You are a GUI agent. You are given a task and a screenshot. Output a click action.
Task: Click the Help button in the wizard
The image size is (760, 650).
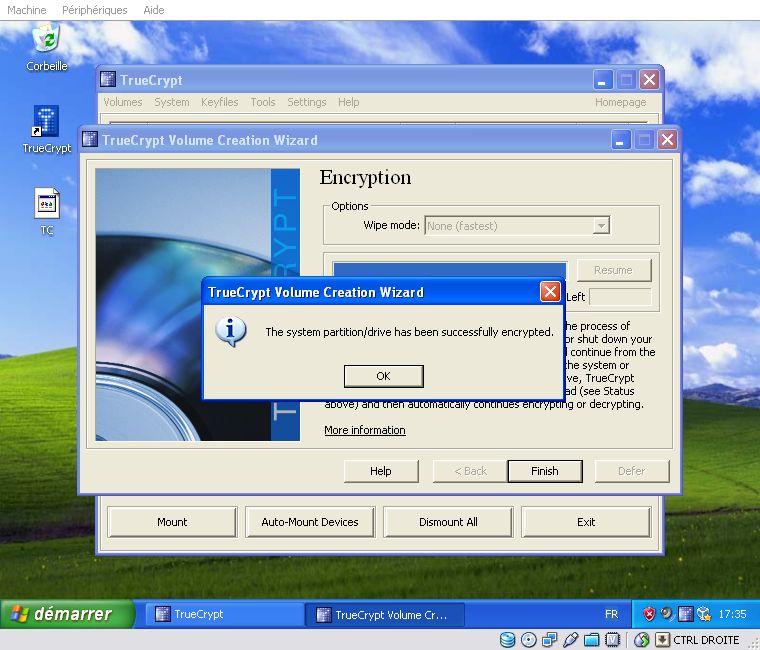381,471
